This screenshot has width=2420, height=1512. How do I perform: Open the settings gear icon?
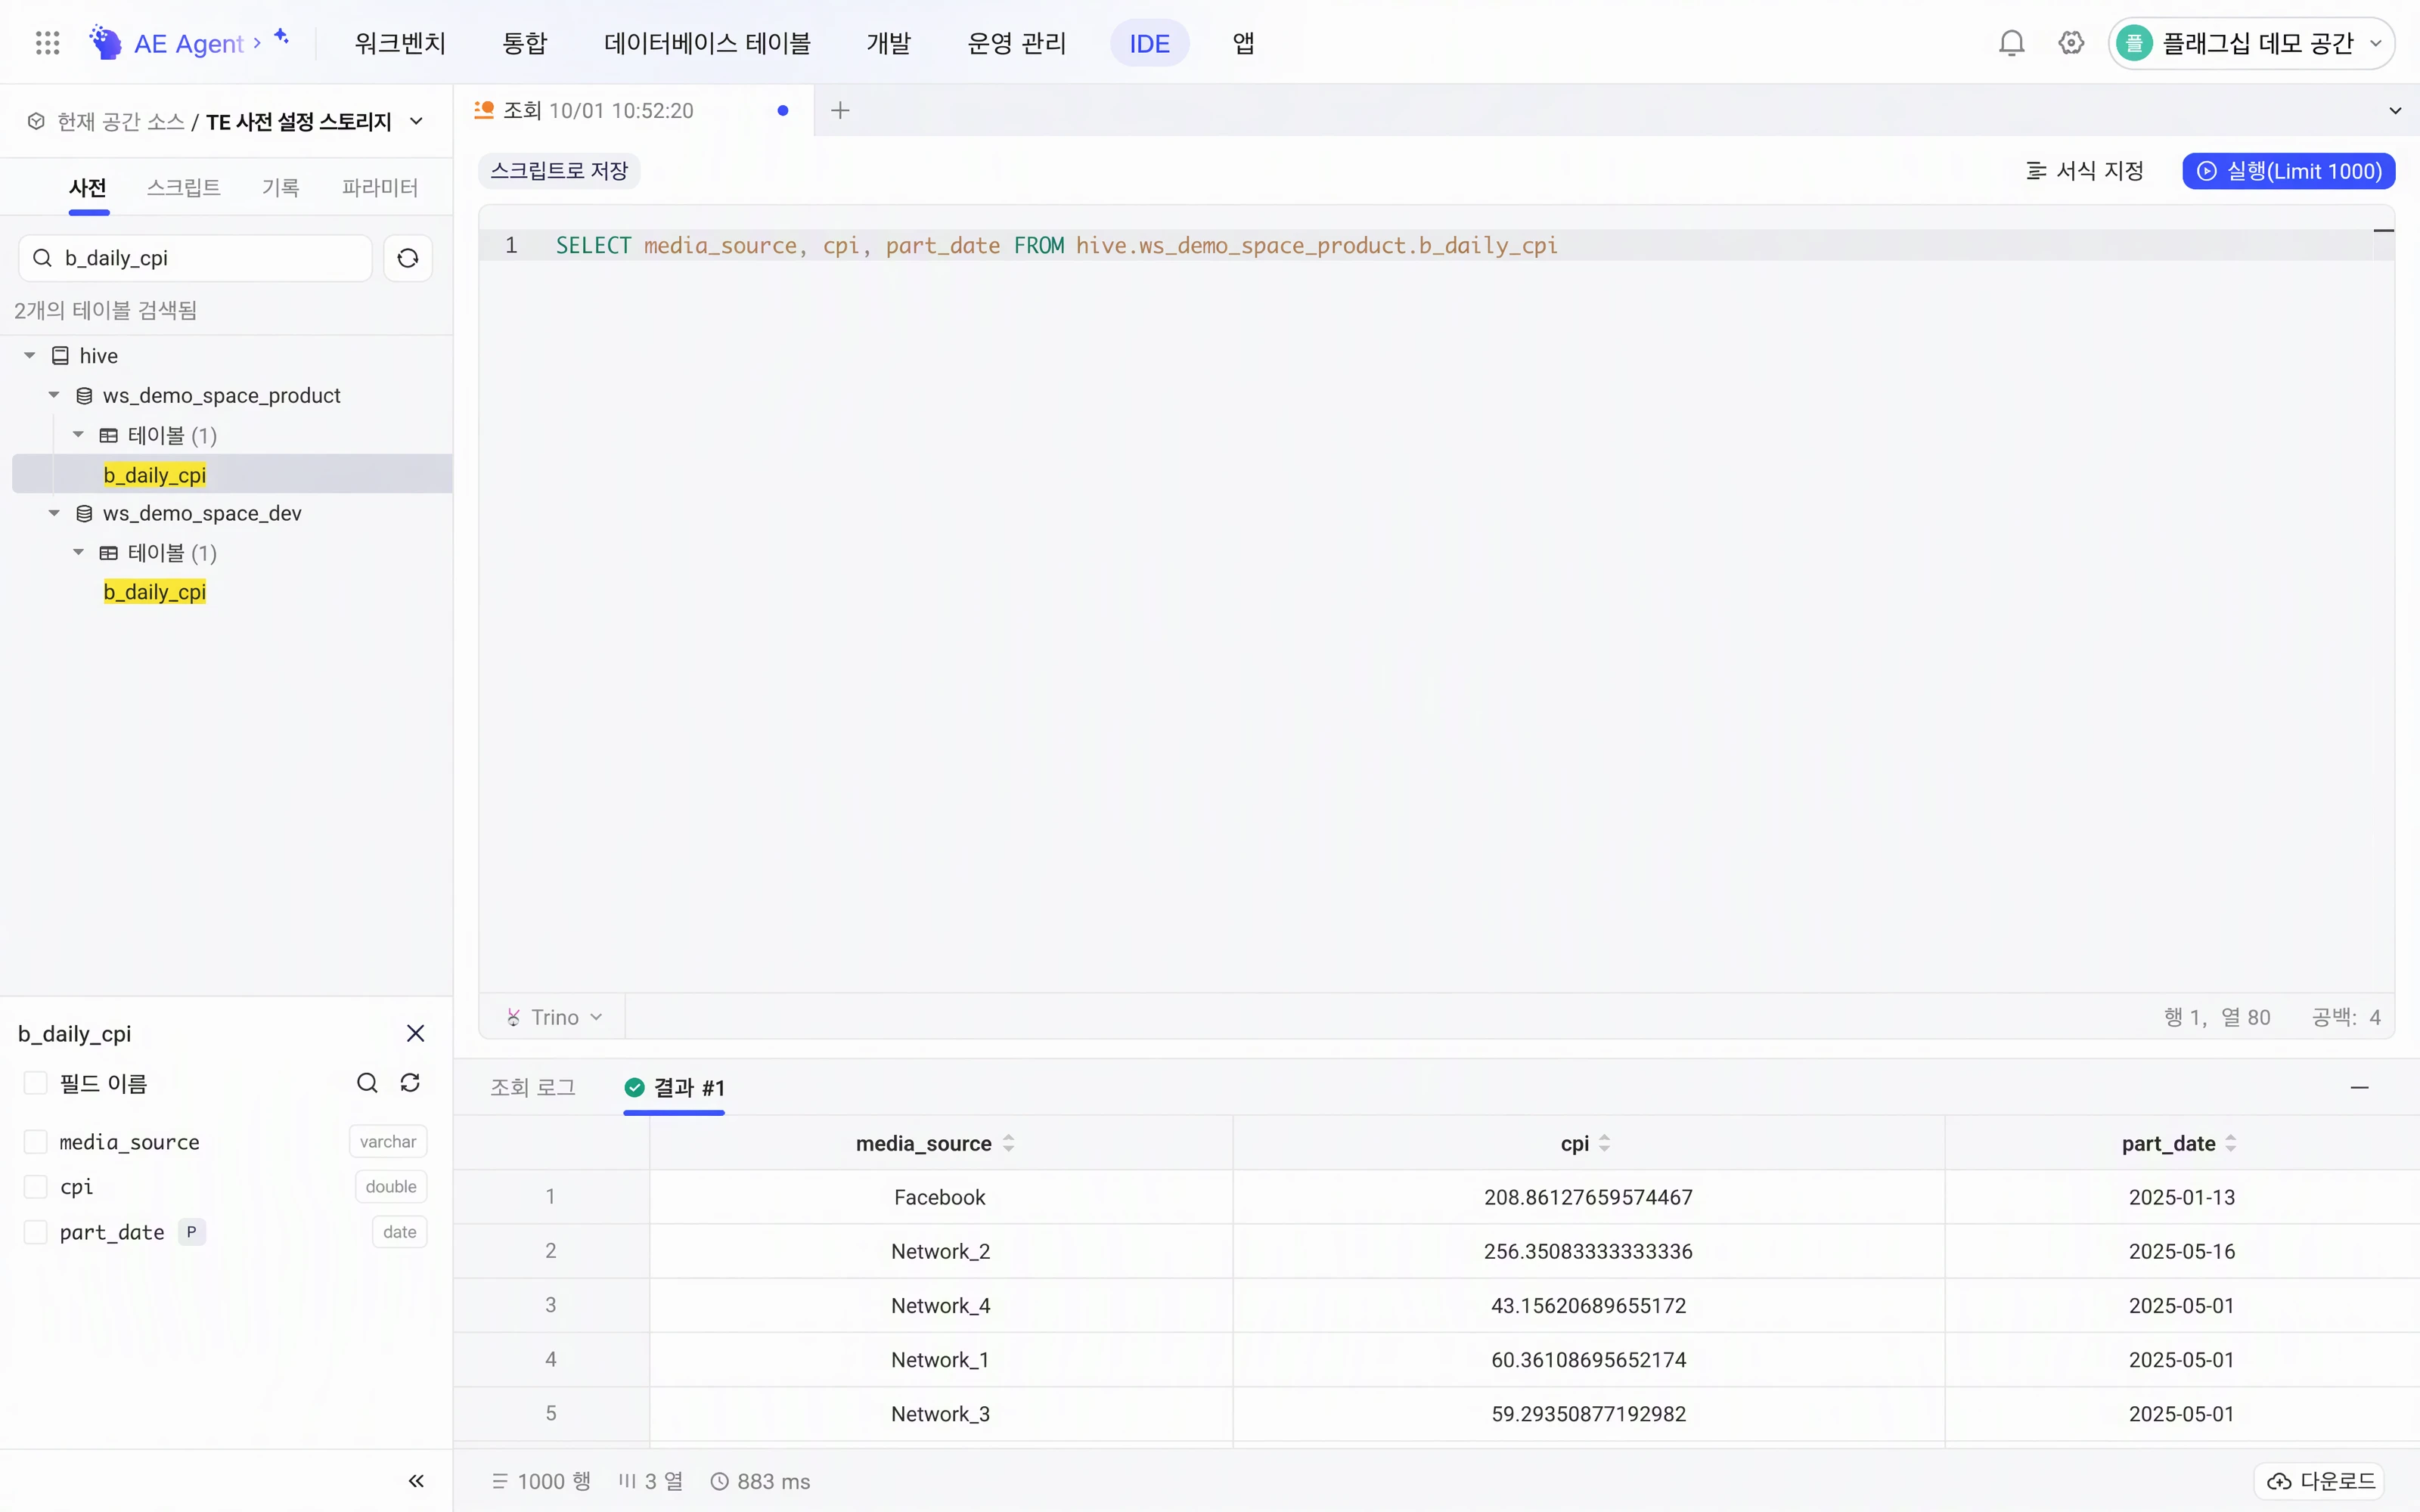click(2071, 43)
